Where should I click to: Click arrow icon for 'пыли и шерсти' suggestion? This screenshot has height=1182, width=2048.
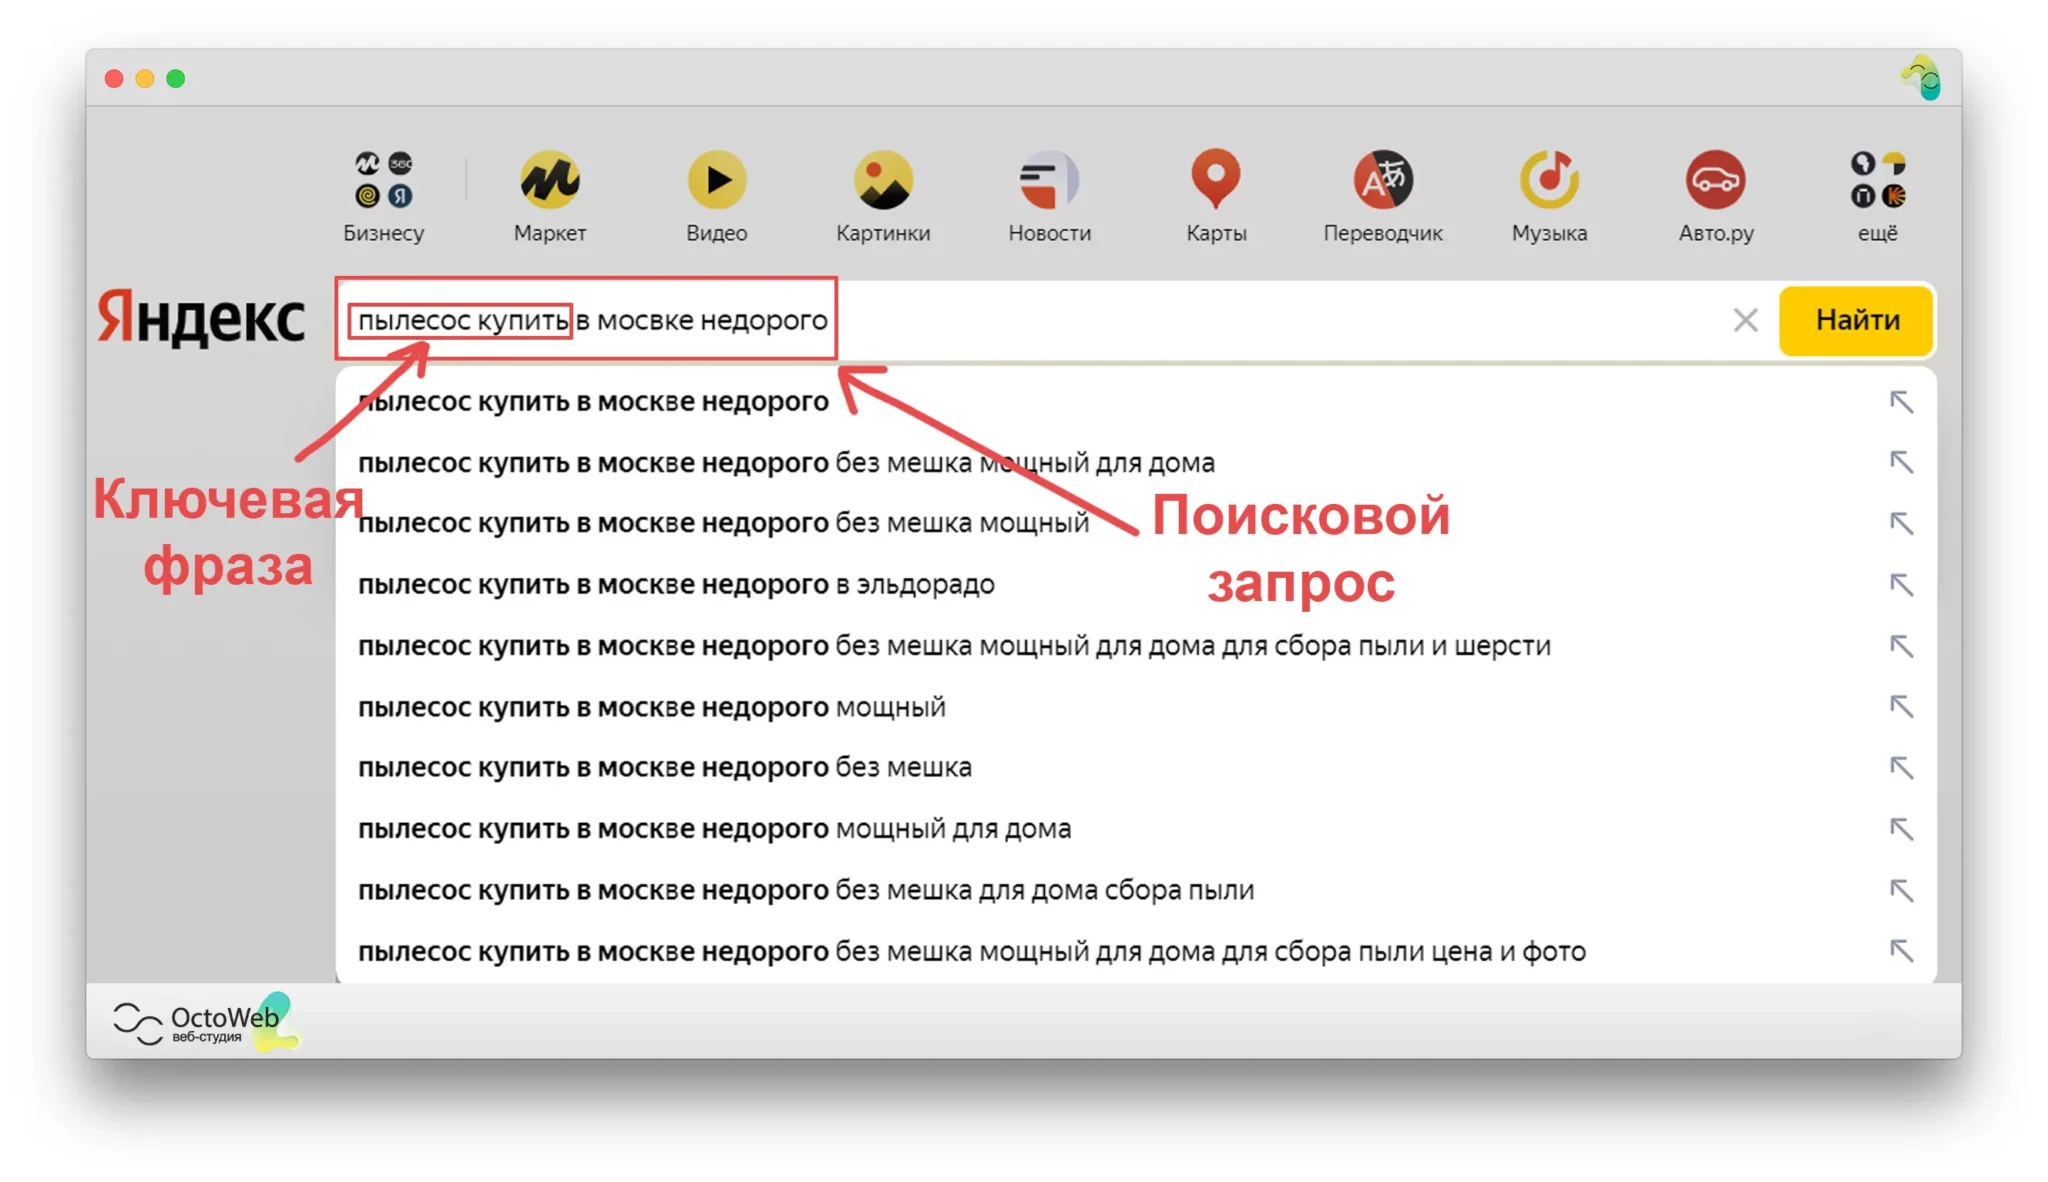tap(1901, 646)
